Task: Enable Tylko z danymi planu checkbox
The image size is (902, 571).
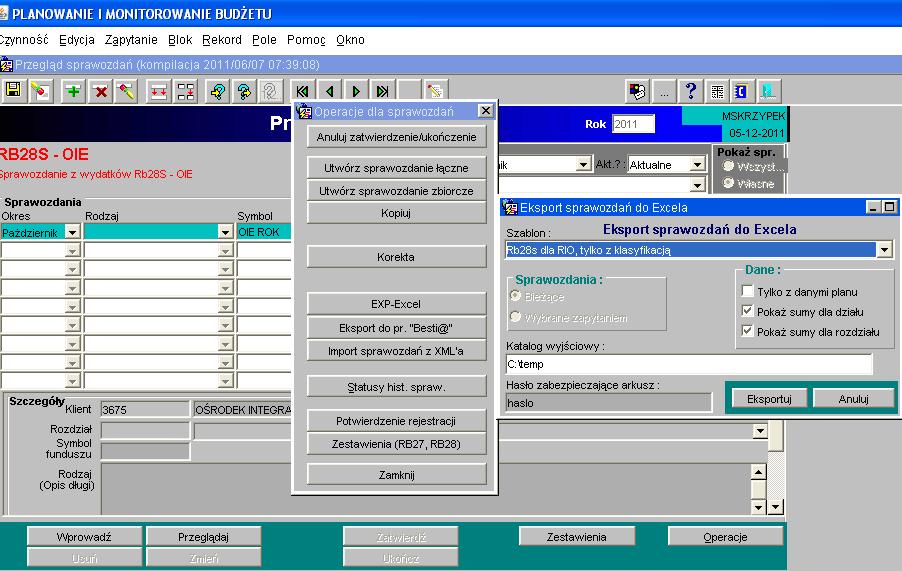Action: point(747,291)
